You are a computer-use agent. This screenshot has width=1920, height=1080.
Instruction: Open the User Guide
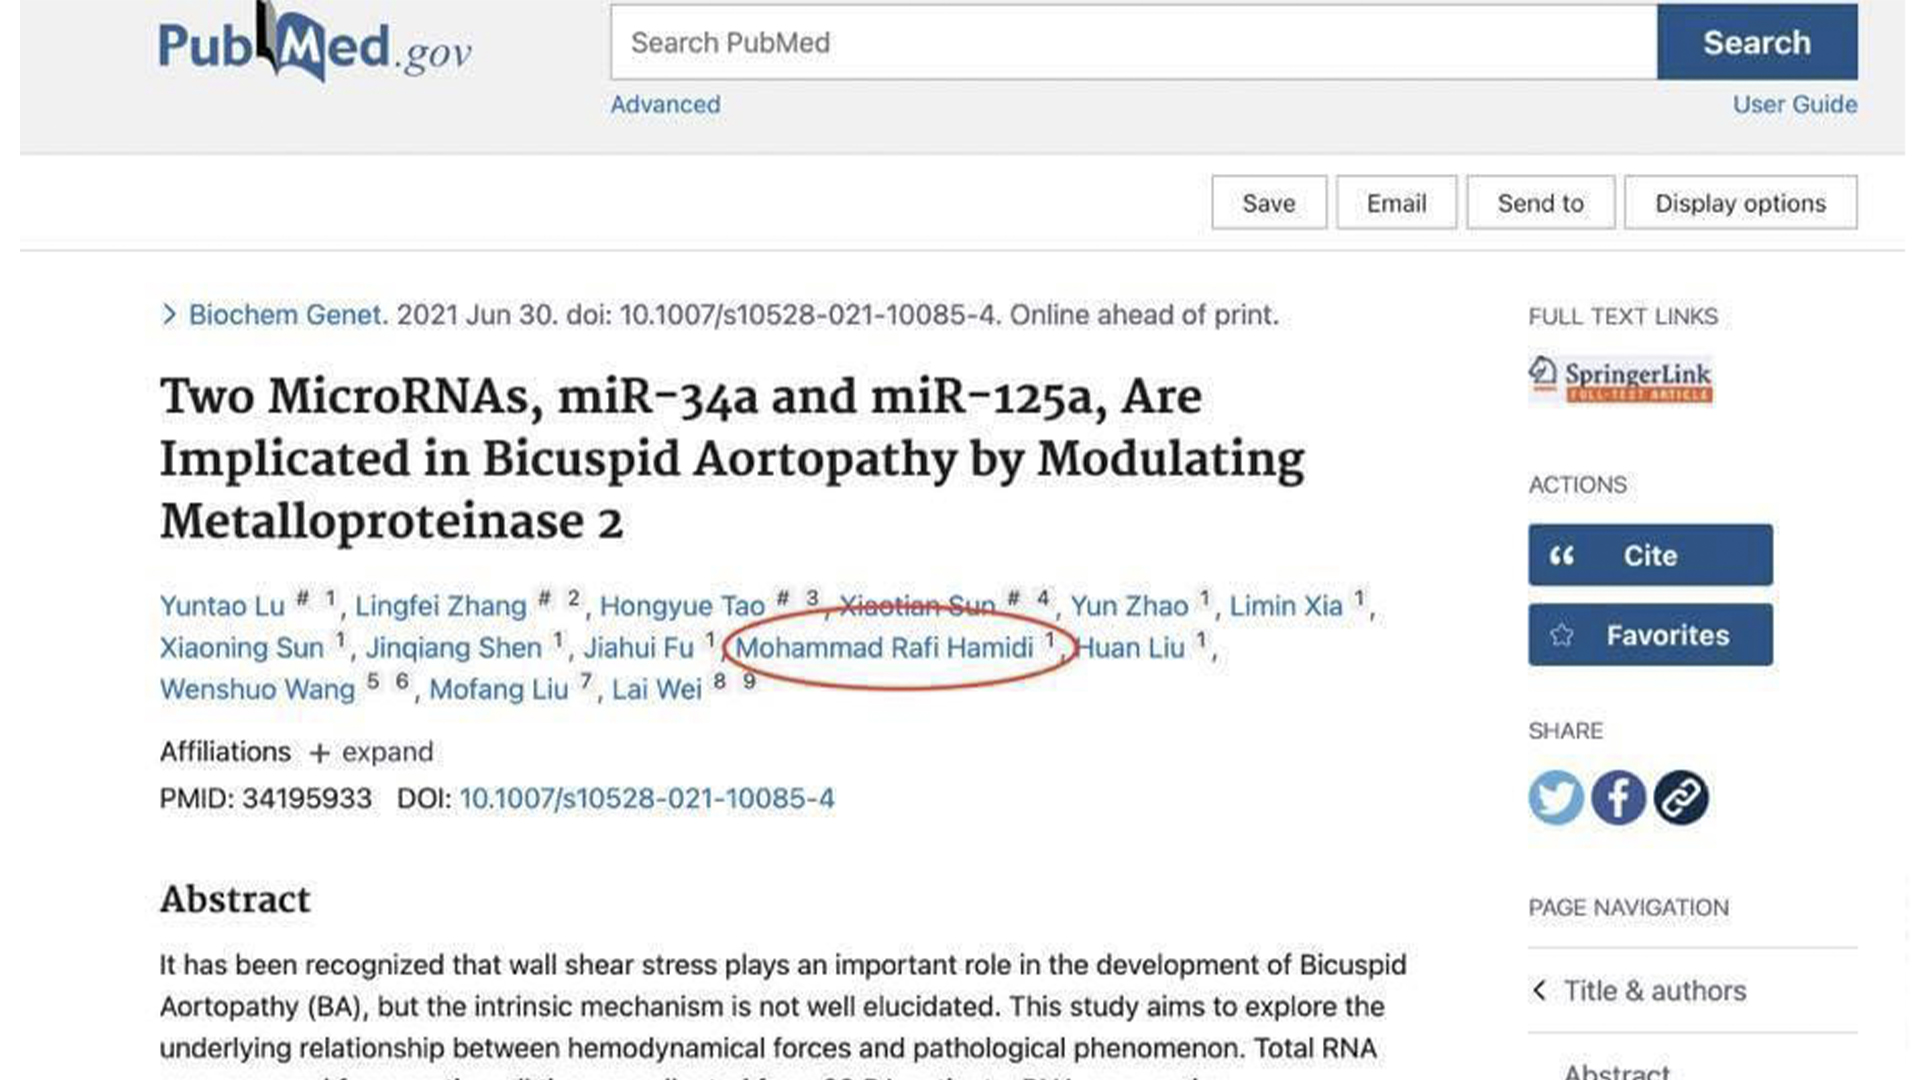[1795, 104]
